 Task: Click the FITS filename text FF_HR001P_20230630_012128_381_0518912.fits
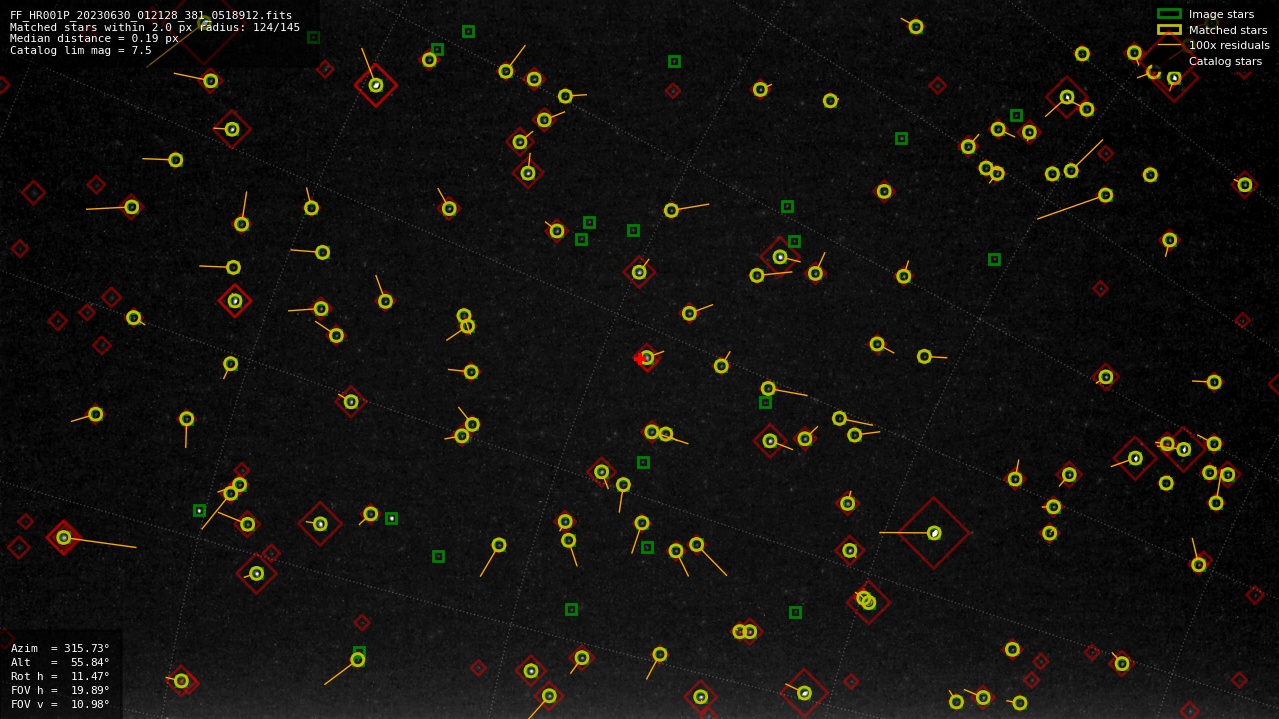[x=151, y=15]
